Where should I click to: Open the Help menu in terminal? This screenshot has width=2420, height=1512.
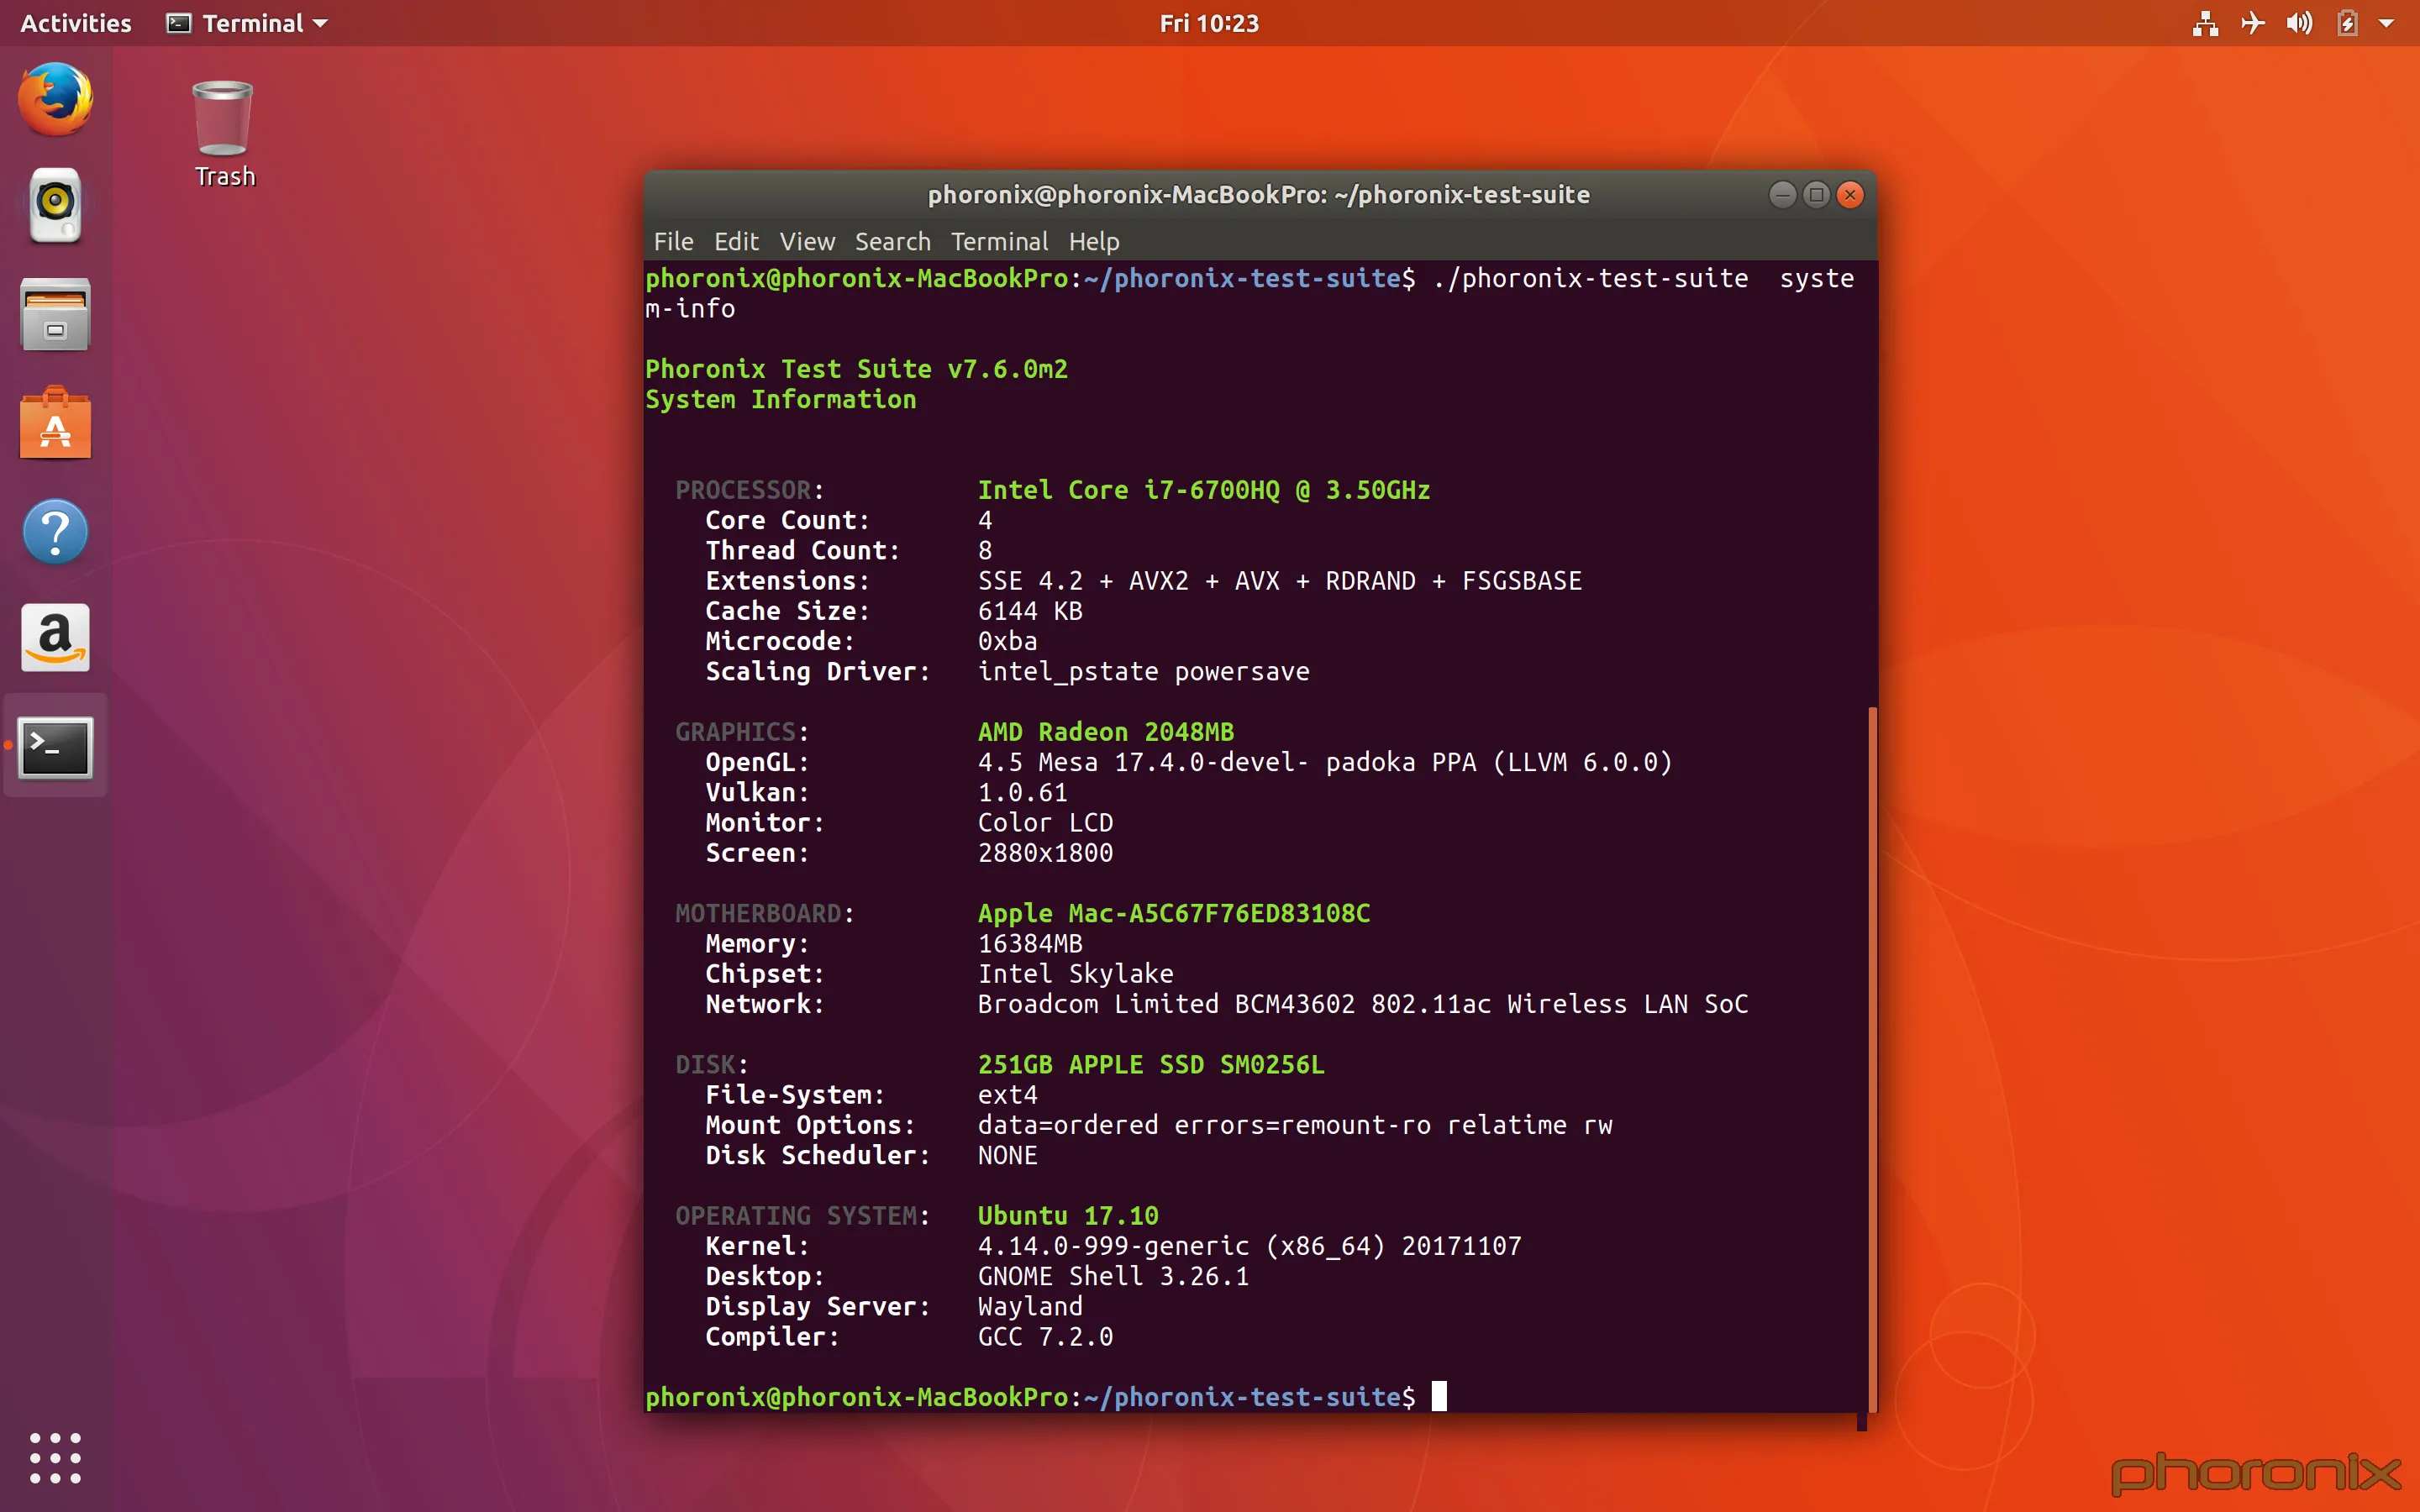[x=1094, y=241]
